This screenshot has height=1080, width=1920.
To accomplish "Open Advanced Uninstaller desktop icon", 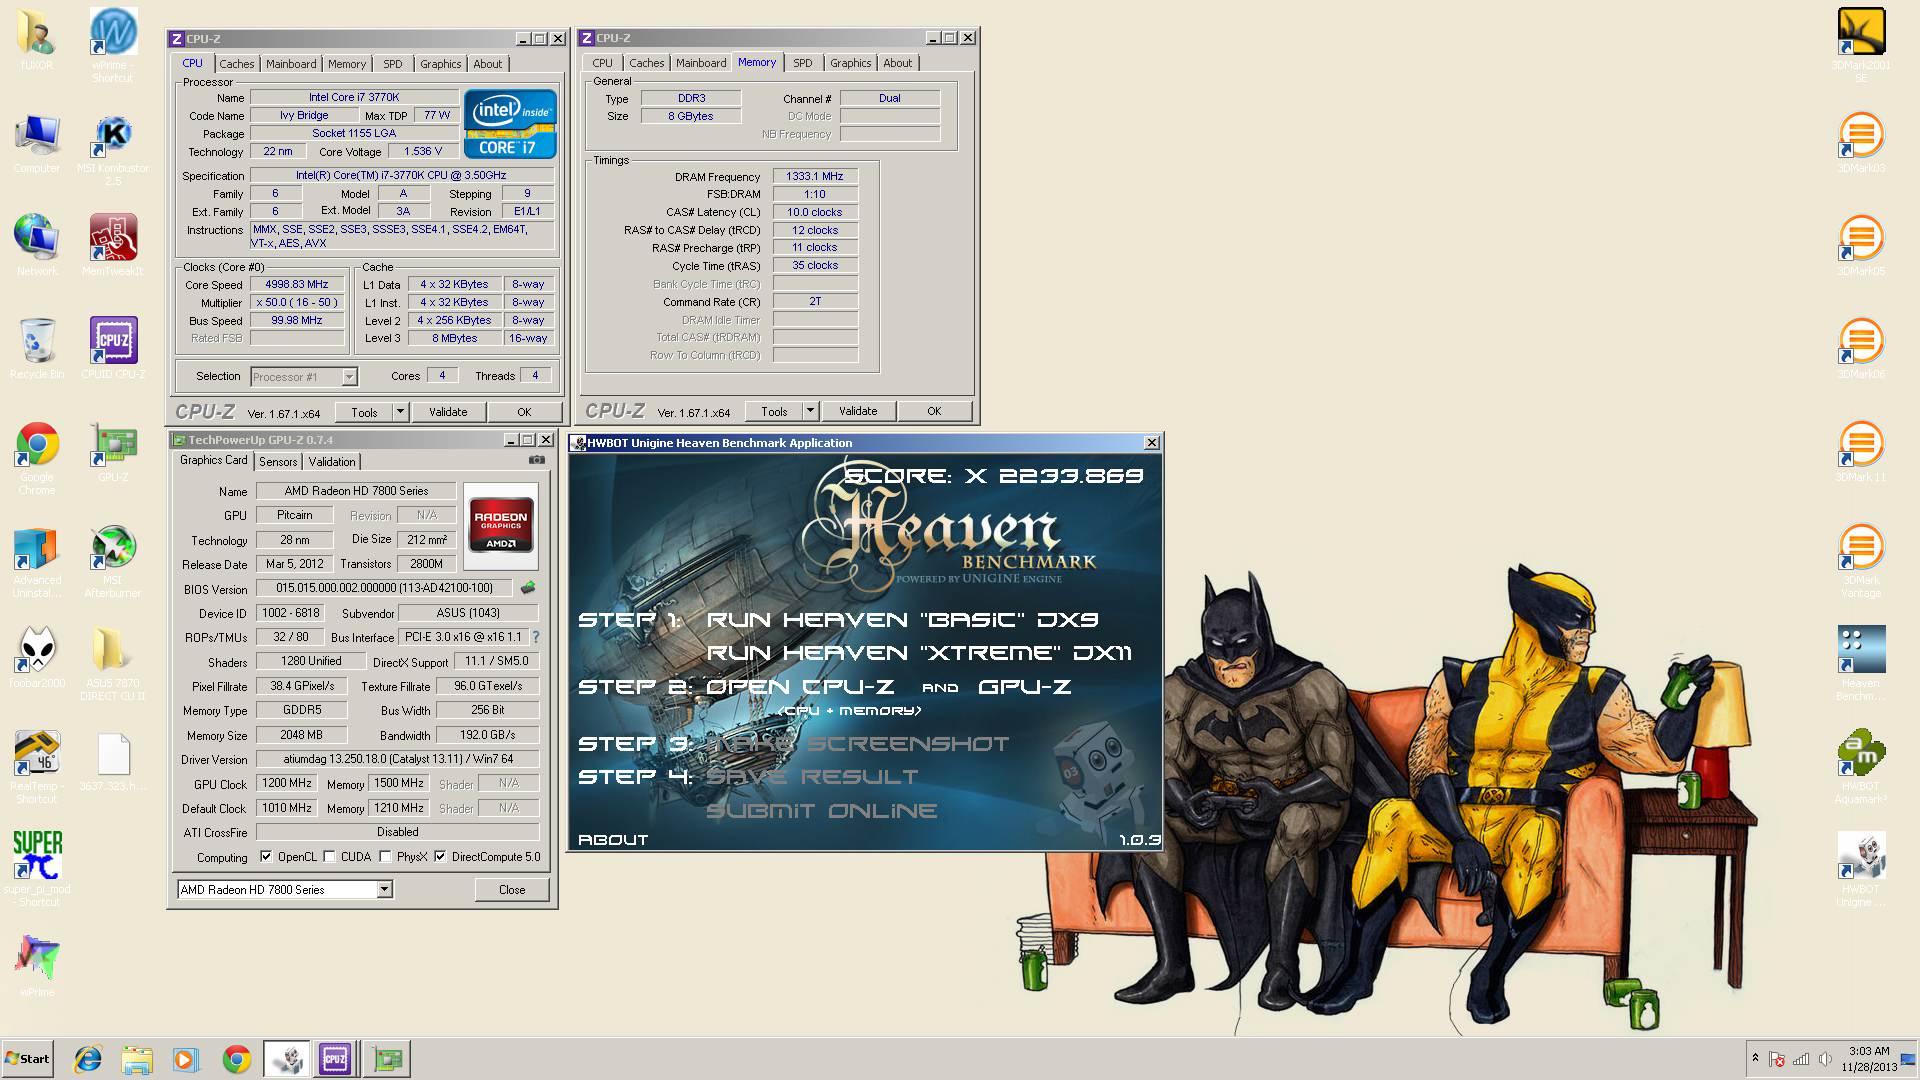I will pyautogui.click(x=37, y=562).
